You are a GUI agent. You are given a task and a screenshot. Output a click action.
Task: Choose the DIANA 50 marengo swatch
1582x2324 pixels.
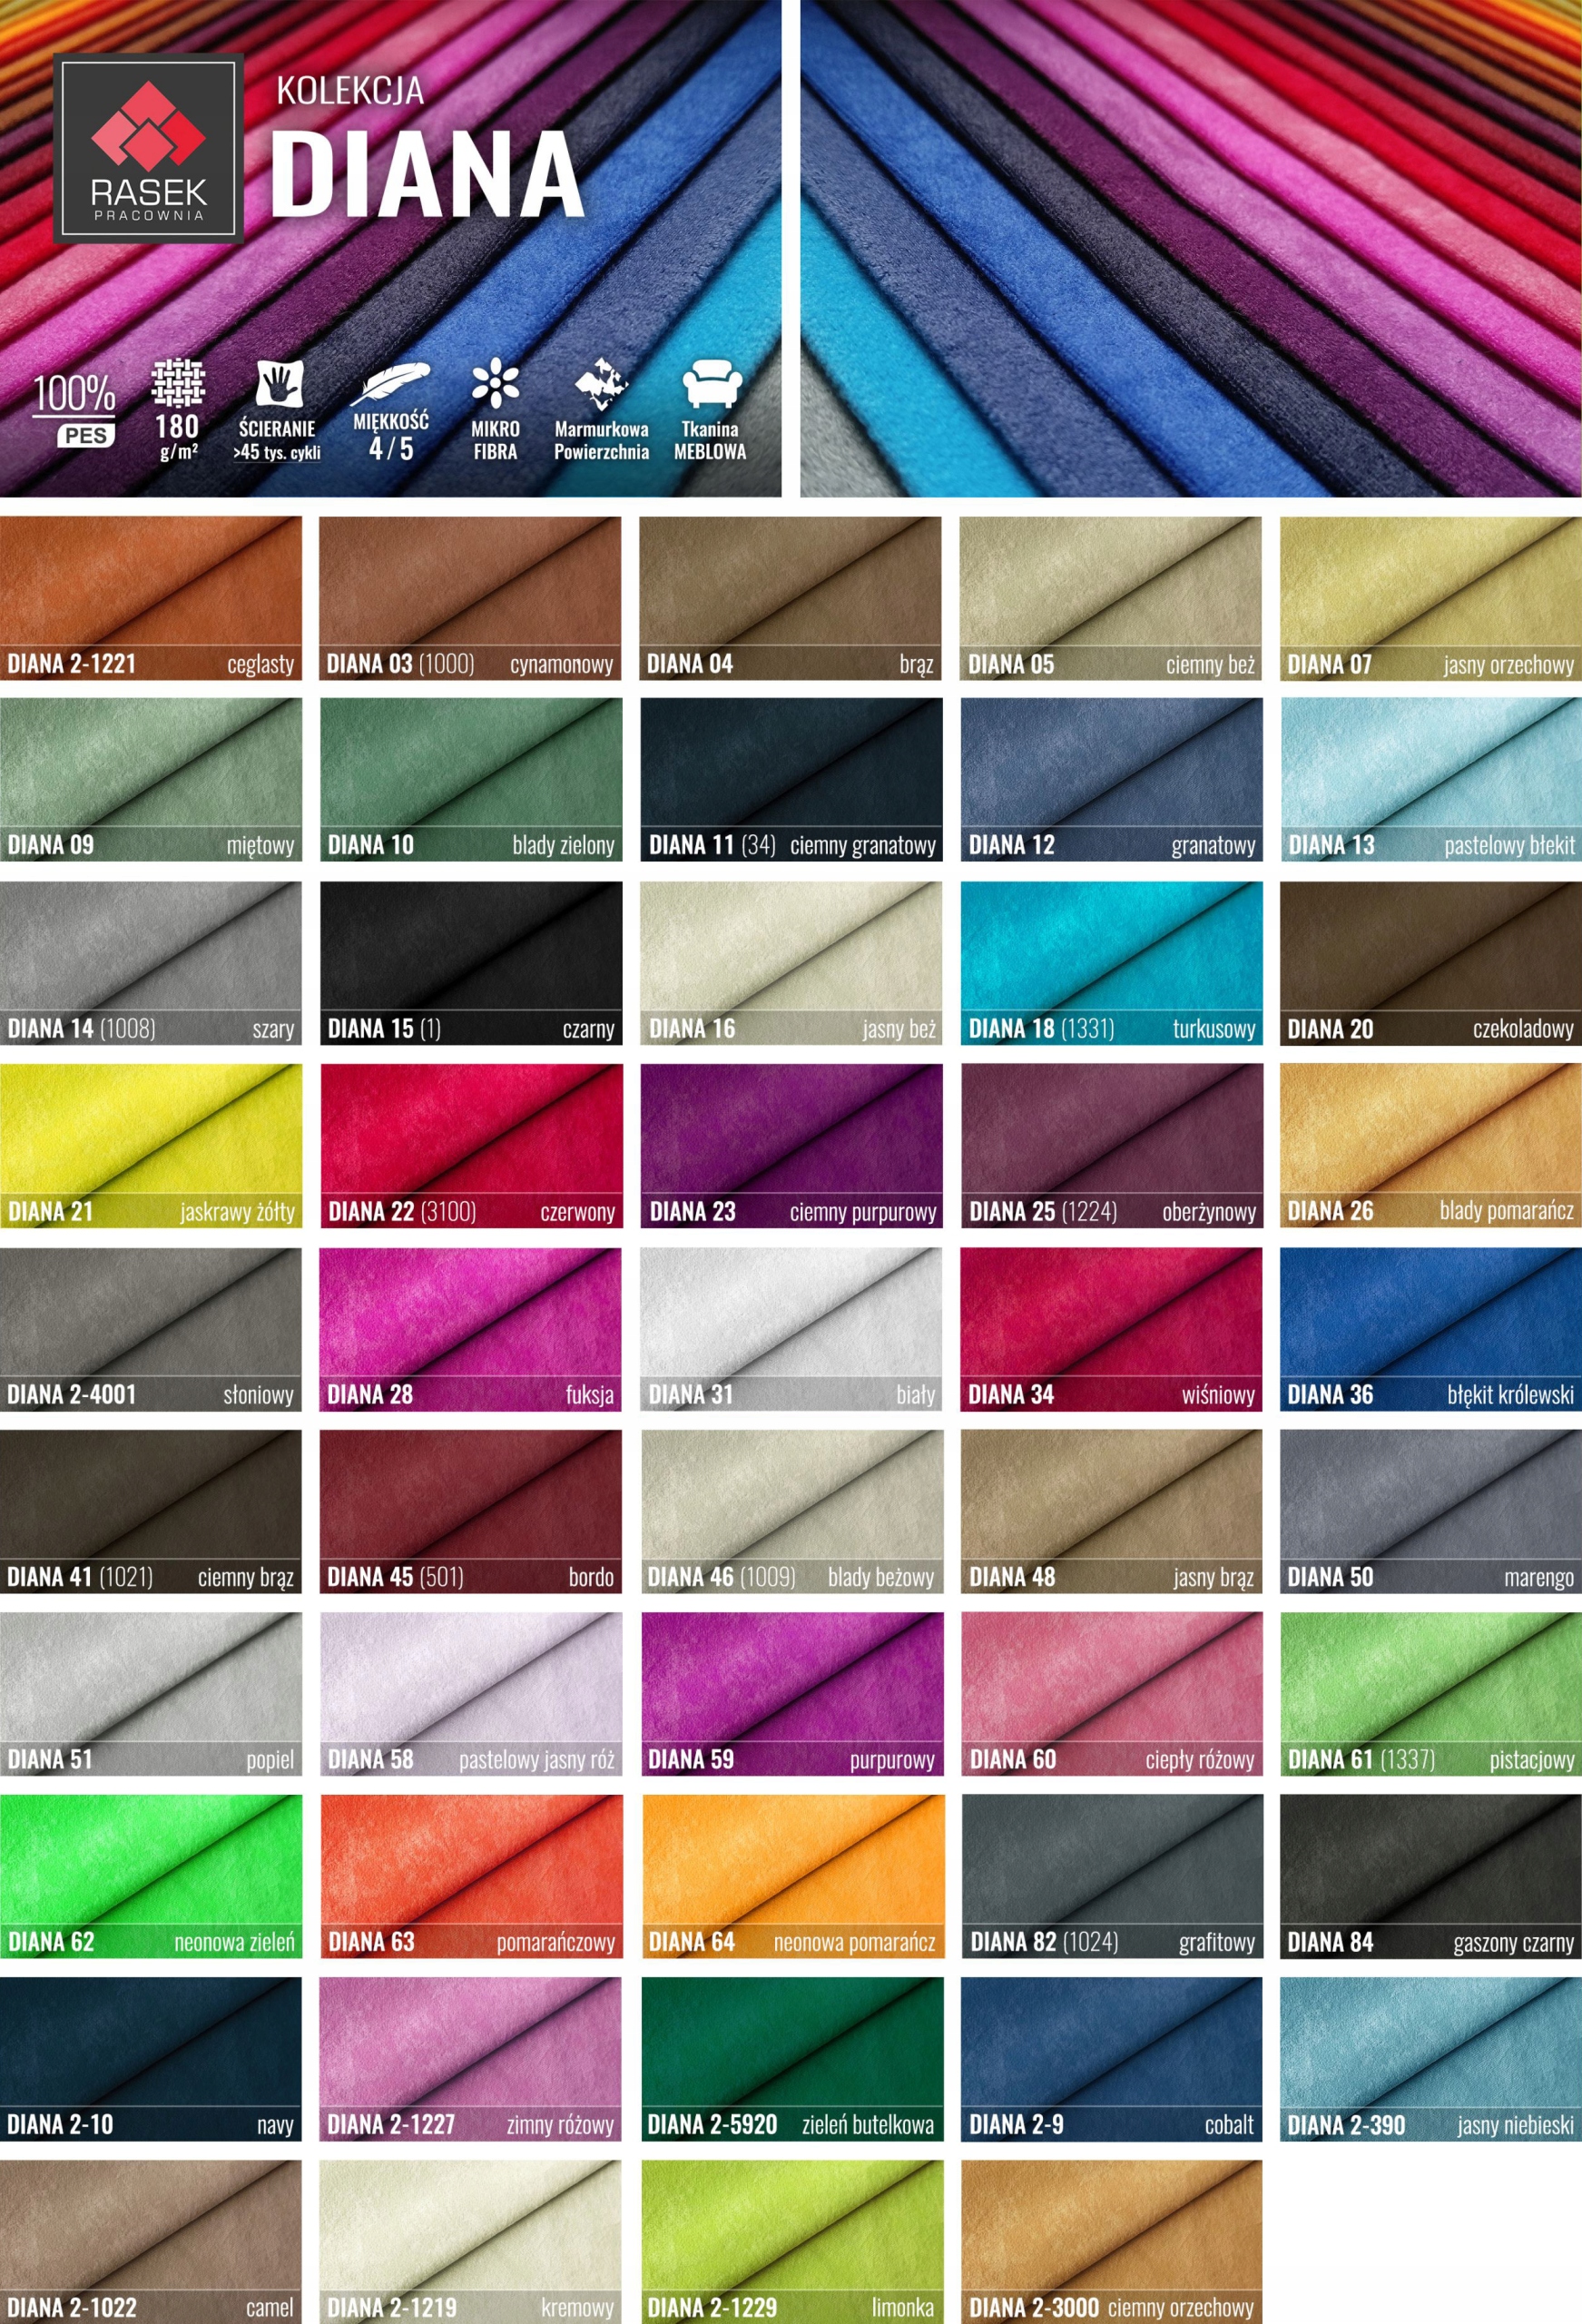point(1431,1511)
